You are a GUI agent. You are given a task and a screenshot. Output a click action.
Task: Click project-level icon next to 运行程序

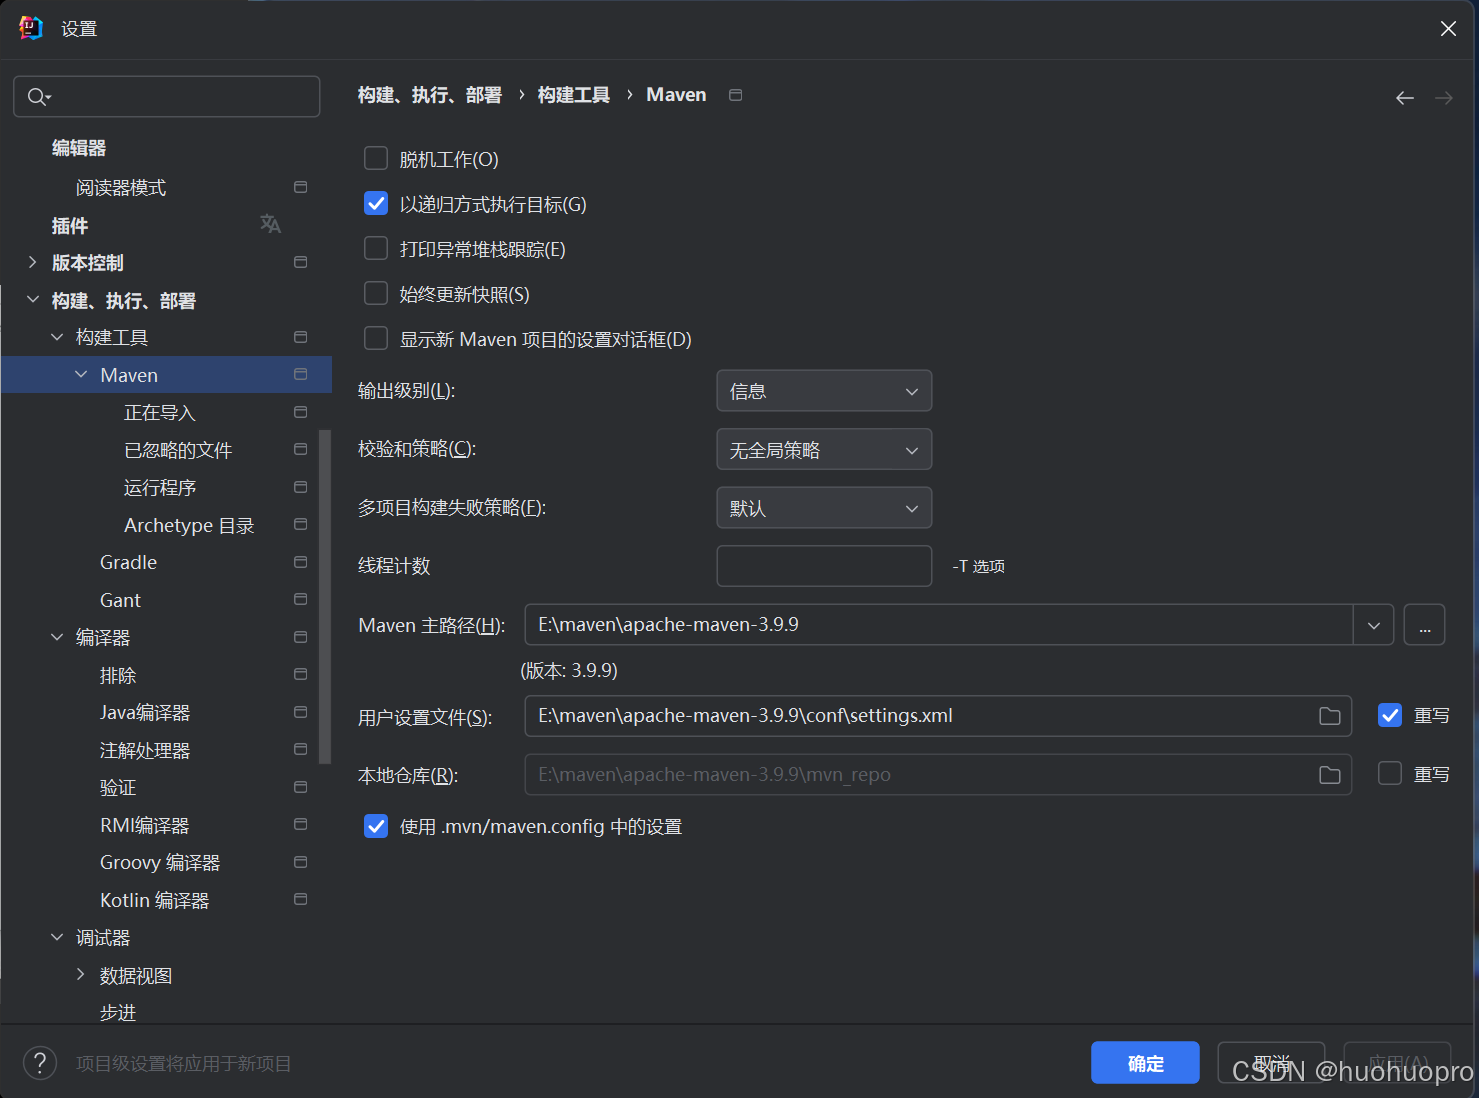click(x=300, y=487)
